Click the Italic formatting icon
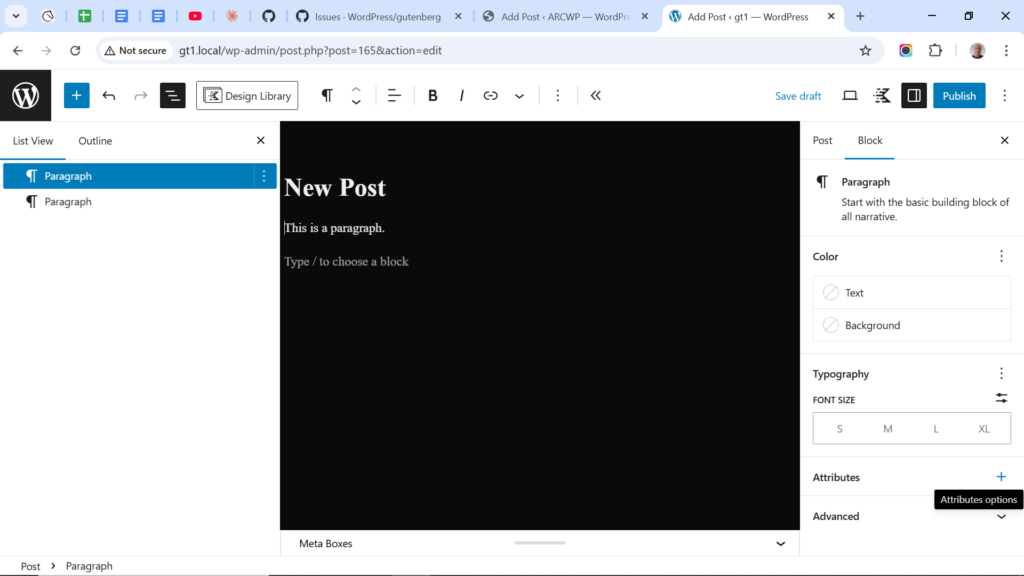This screenshot has width=1024, height=576. pyautogui.click(x=461, y=96)
